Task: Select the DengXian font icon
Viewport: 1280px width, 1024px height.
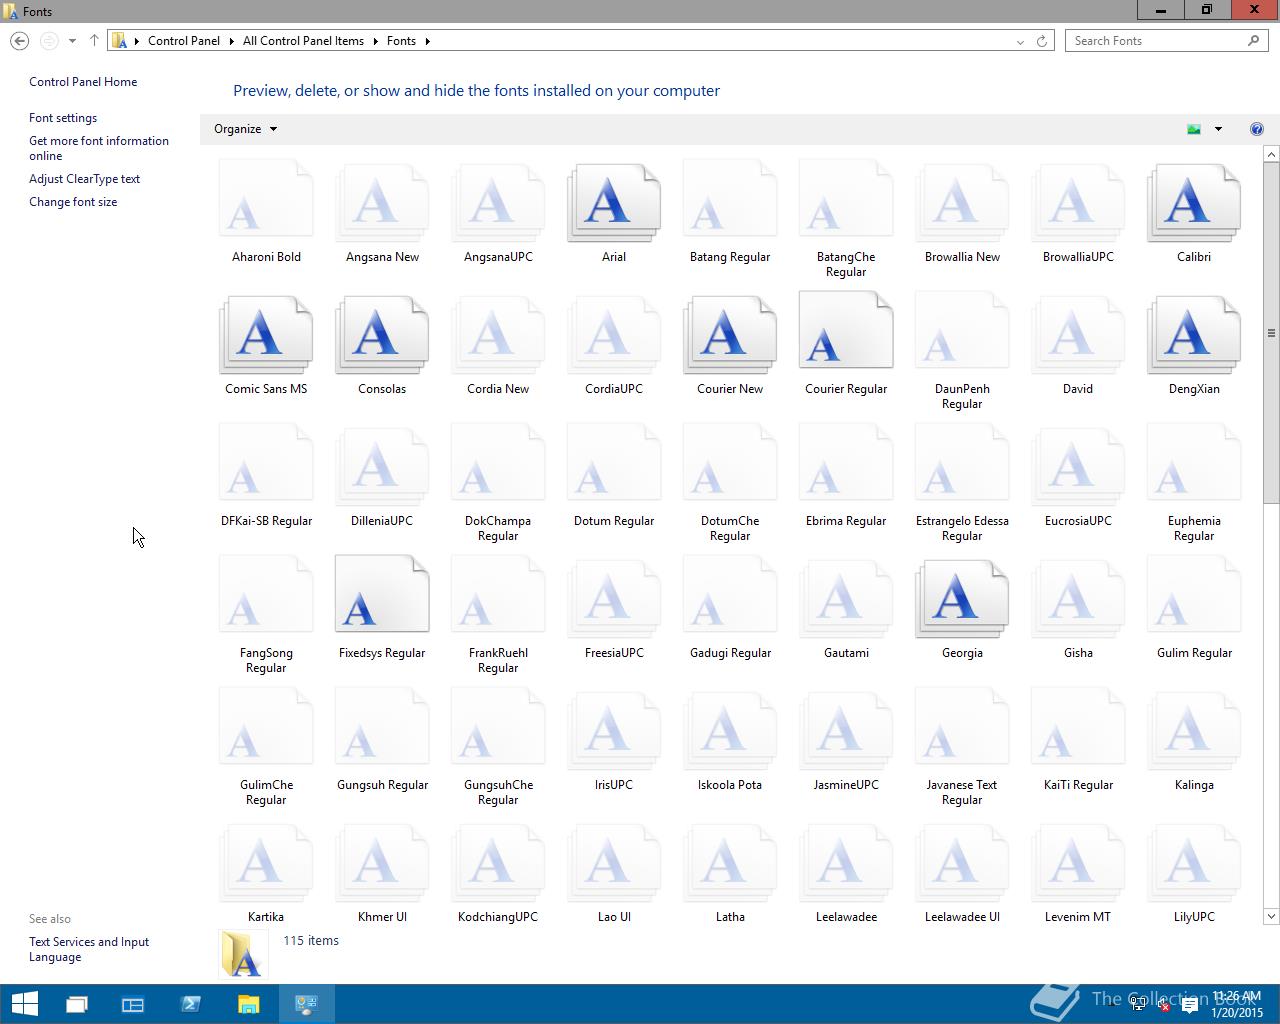Action: coord(1194,335)
